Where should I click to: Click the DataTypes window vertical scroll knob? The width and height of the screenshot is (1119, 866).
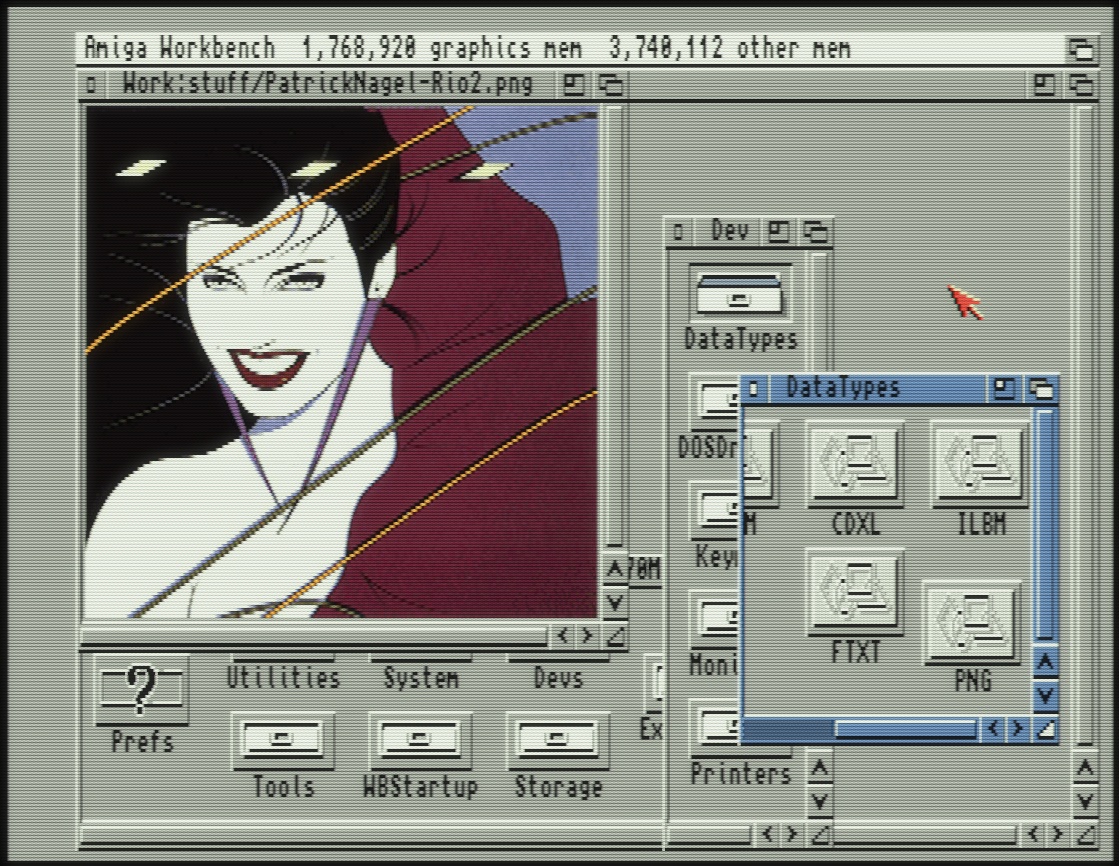(x=1045, y=525)
